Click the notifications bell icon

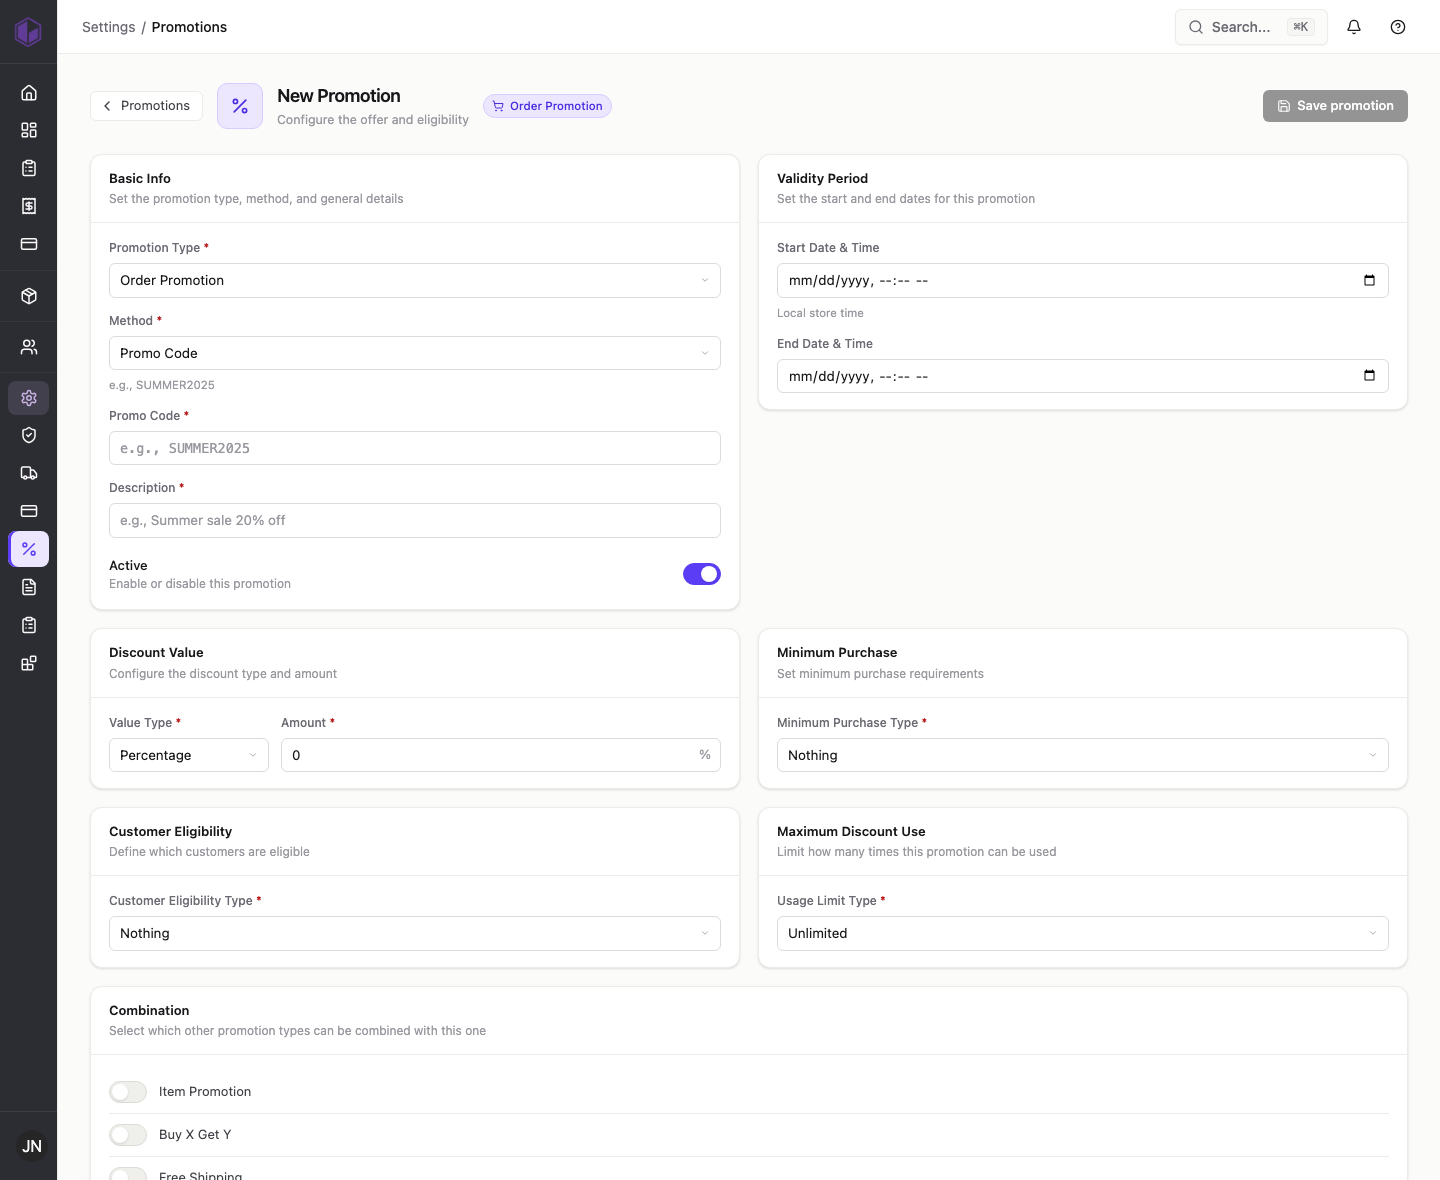pyautogui.click(x=1354, y=27)
